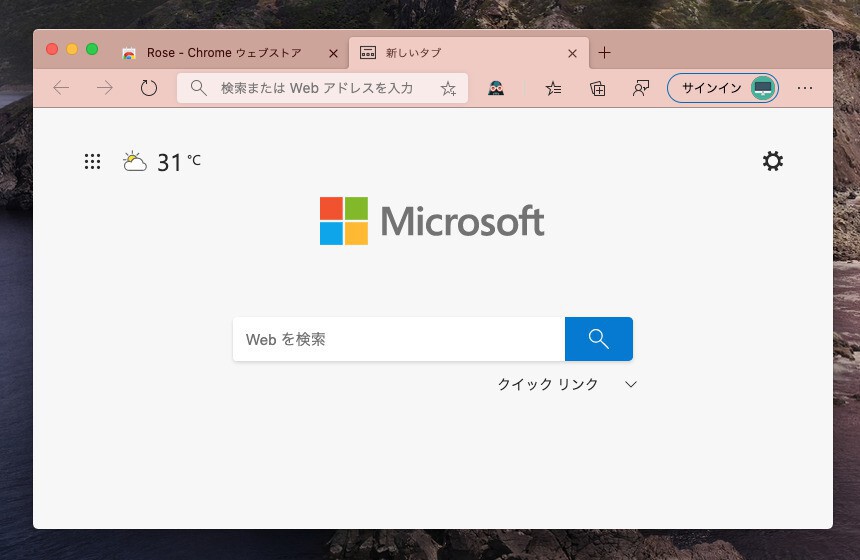Open the Collections icon
This screenshot has height=560, width=860.
(x=597, y=88)
